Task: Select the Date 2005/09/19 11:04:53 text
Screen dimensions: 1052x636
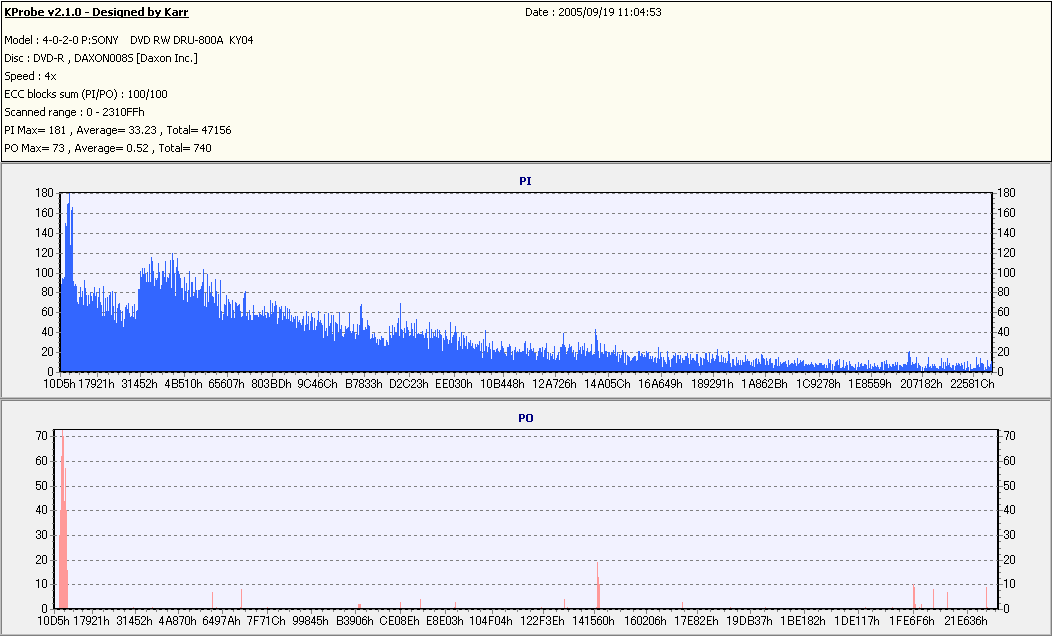Action: tap(593, 12)
